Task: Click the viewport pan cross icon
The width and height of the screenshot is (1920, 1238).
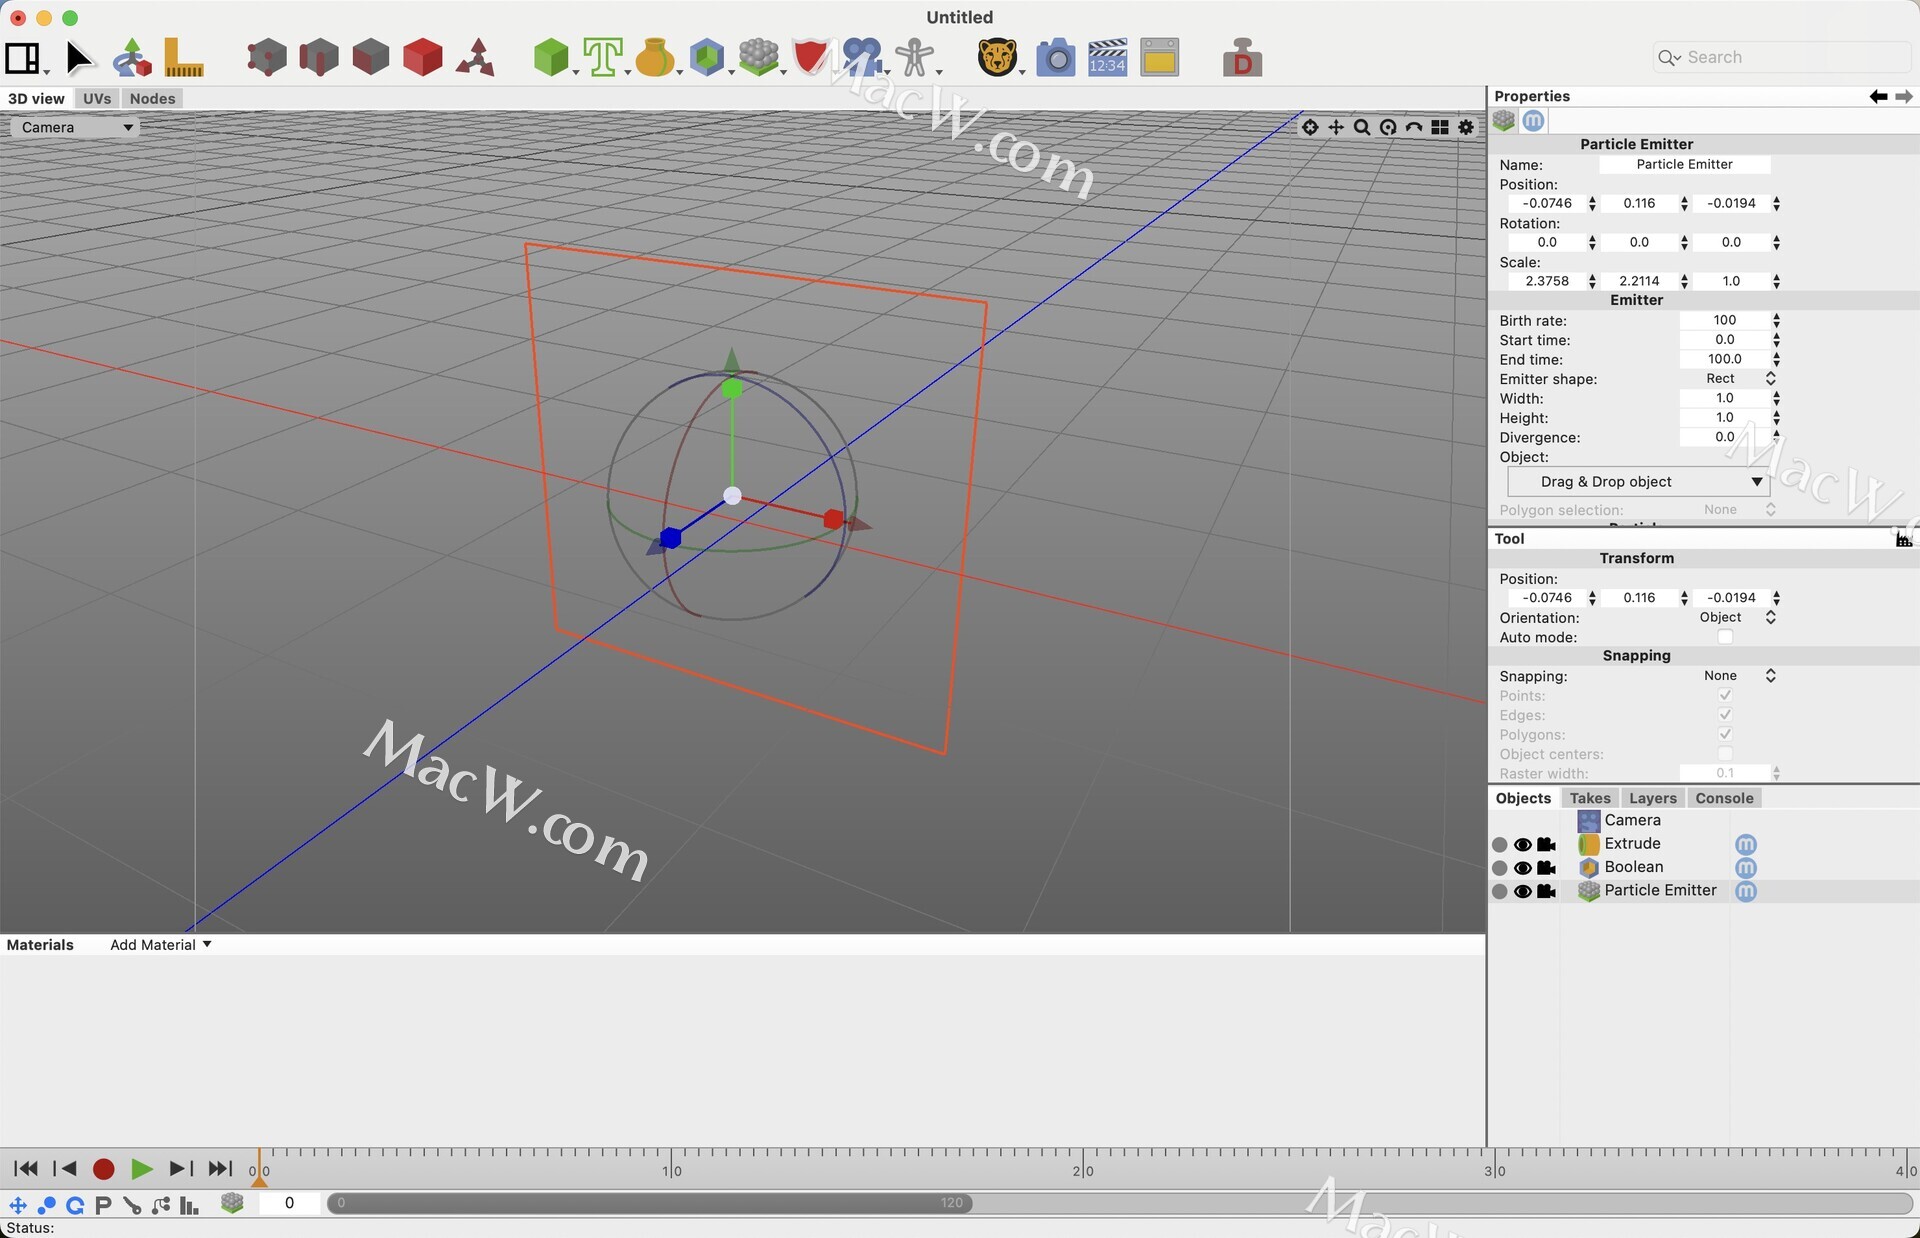Action: 1336,127
